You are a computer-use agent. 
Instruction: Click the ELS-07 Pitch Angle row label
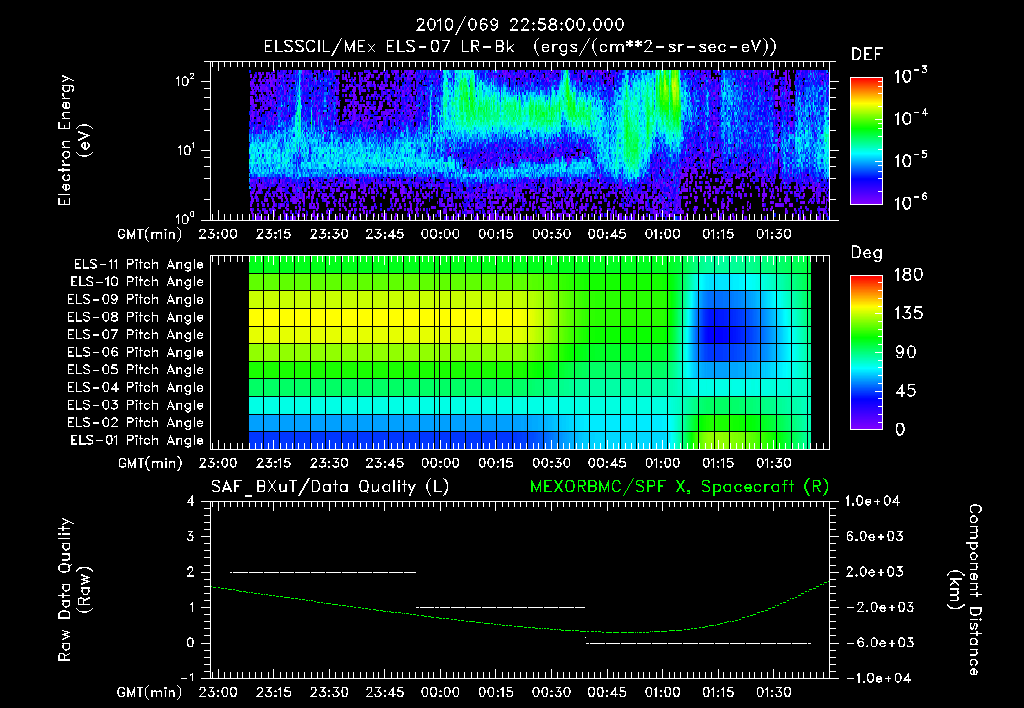[136, 334]
